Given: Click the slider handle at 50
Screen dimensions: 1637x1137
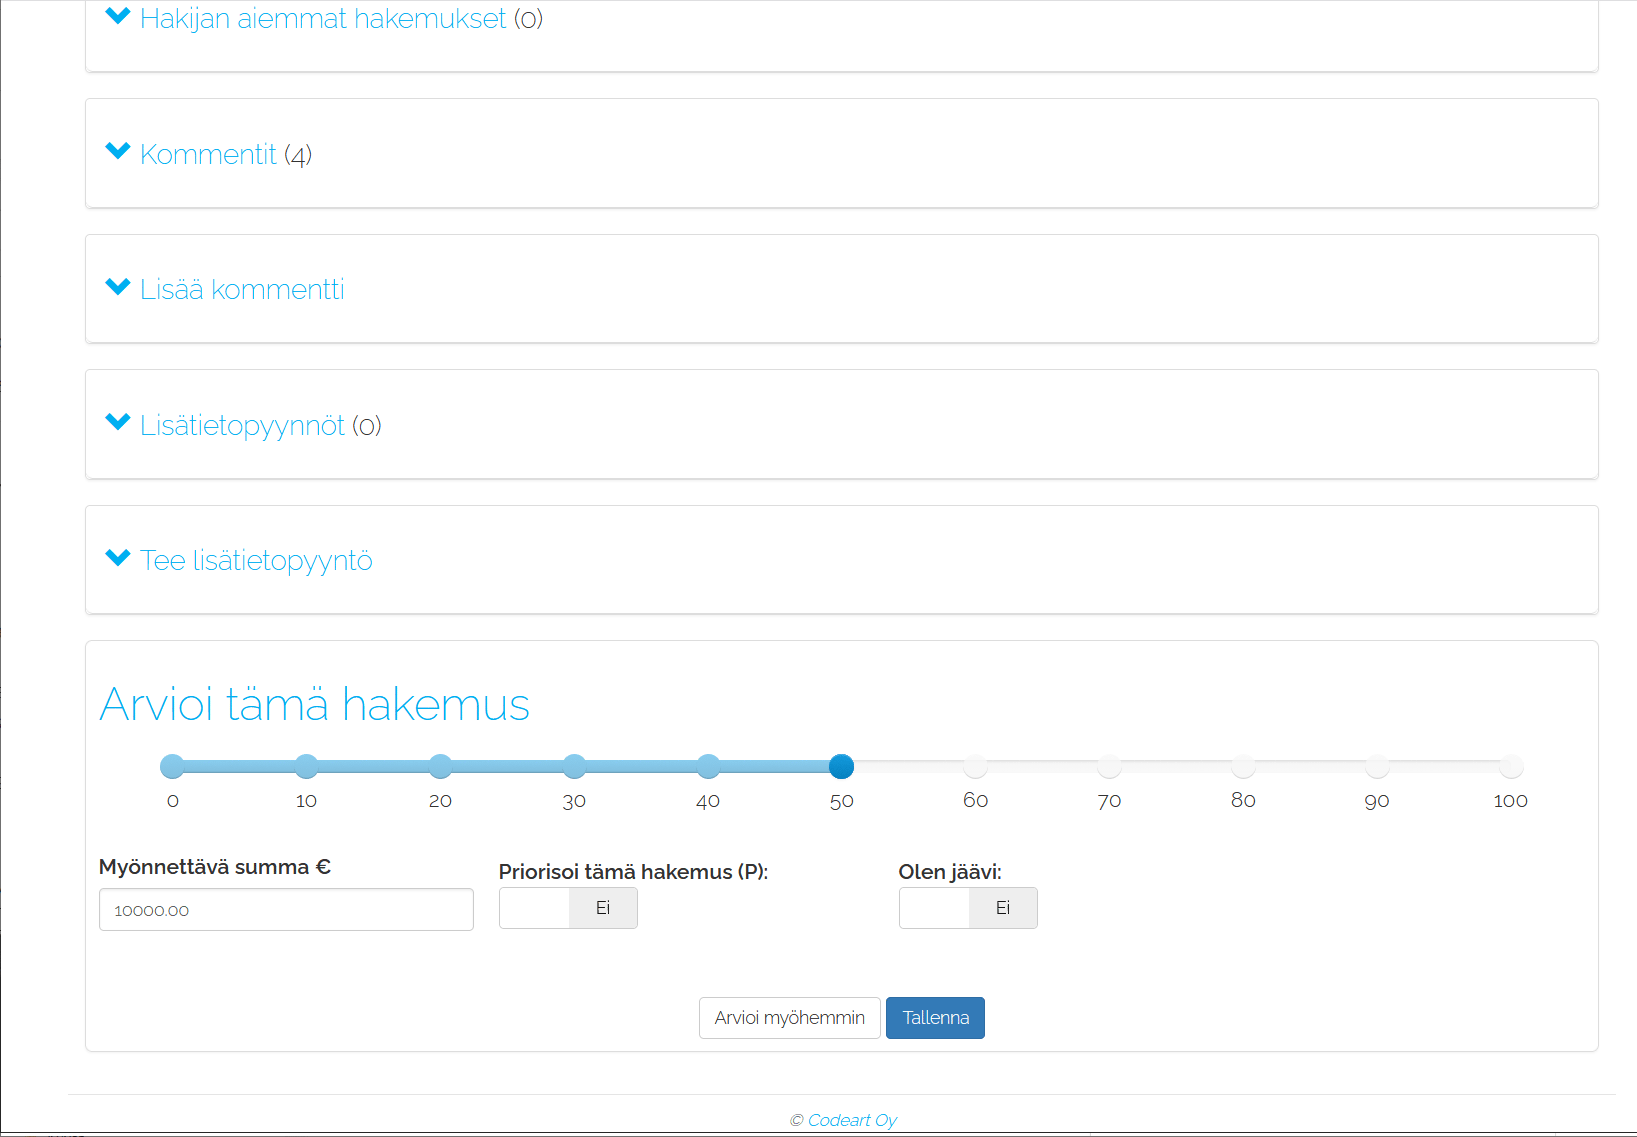Looking at the screenshot, I should pyautogui.click(x=841, y=767).
